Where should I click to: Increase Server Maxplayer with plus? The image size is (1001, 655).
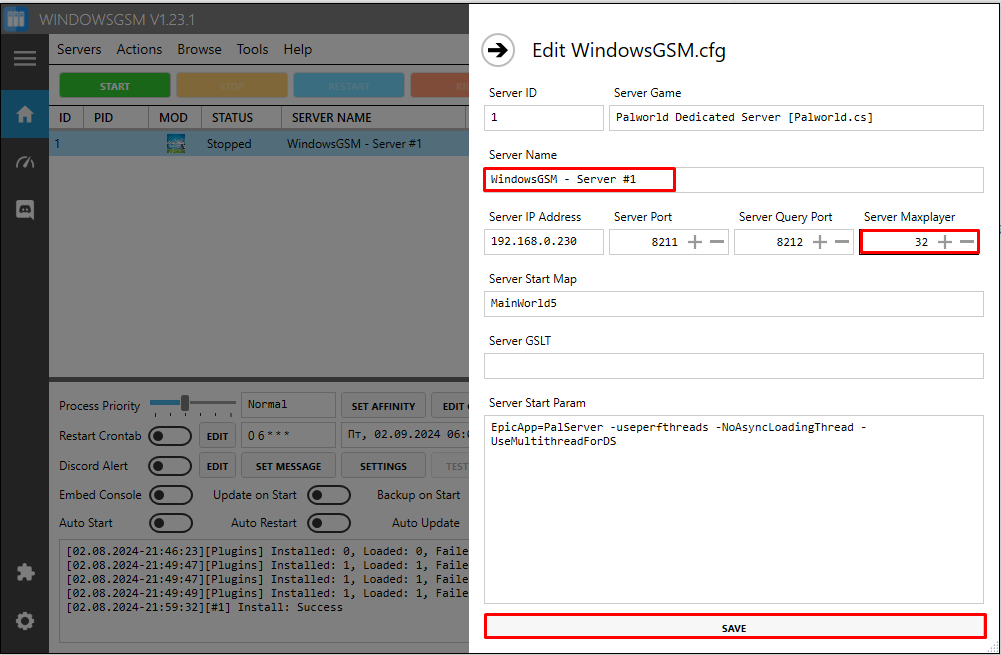click(945, 242)
